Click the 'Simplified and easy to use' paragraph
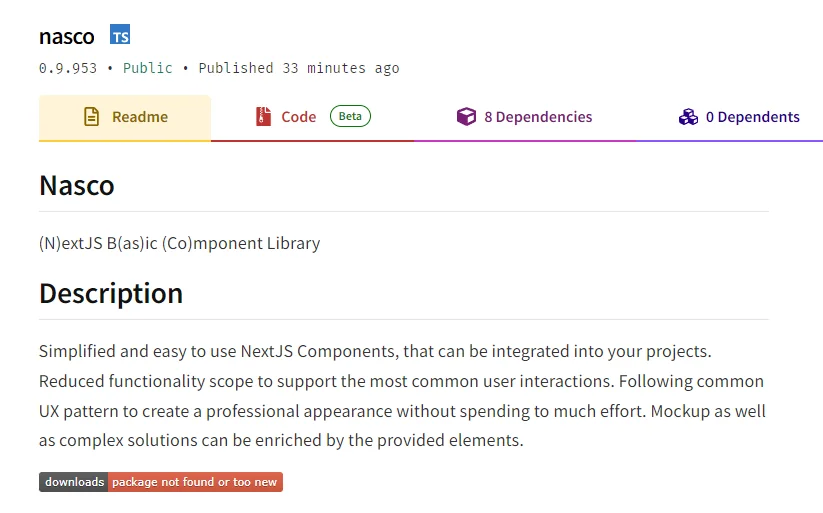The height and width of the screenshot is (513, 823). point(403,395)
